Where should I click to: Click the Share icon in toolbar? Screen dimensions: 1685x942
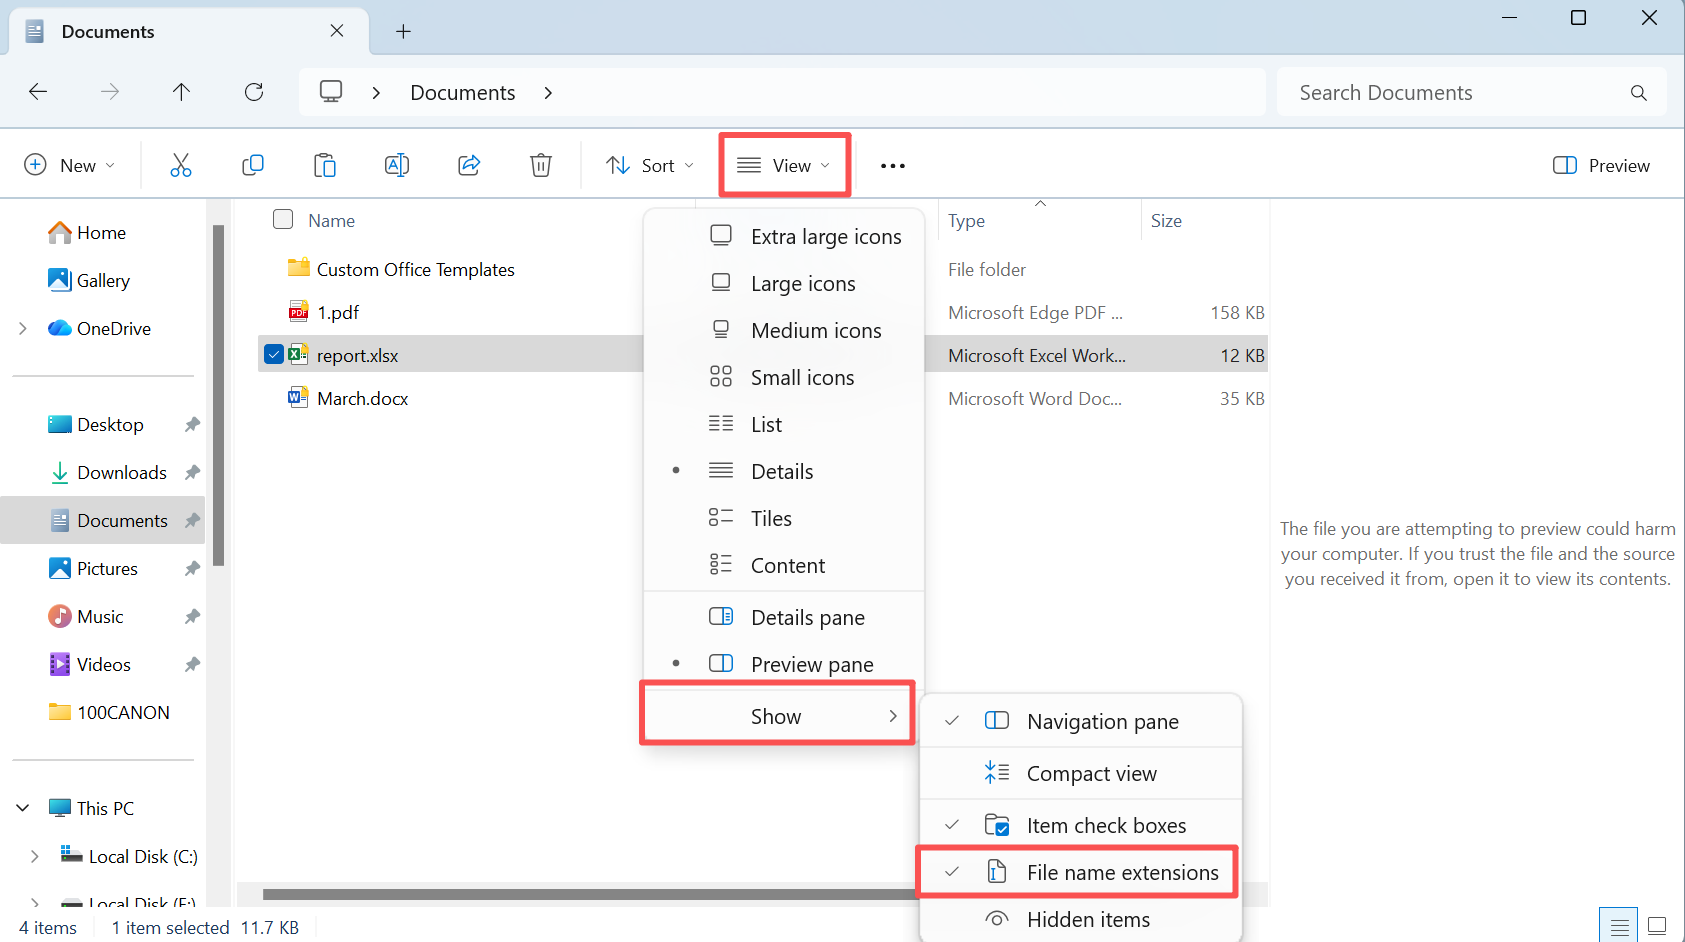tap(469, 165)
